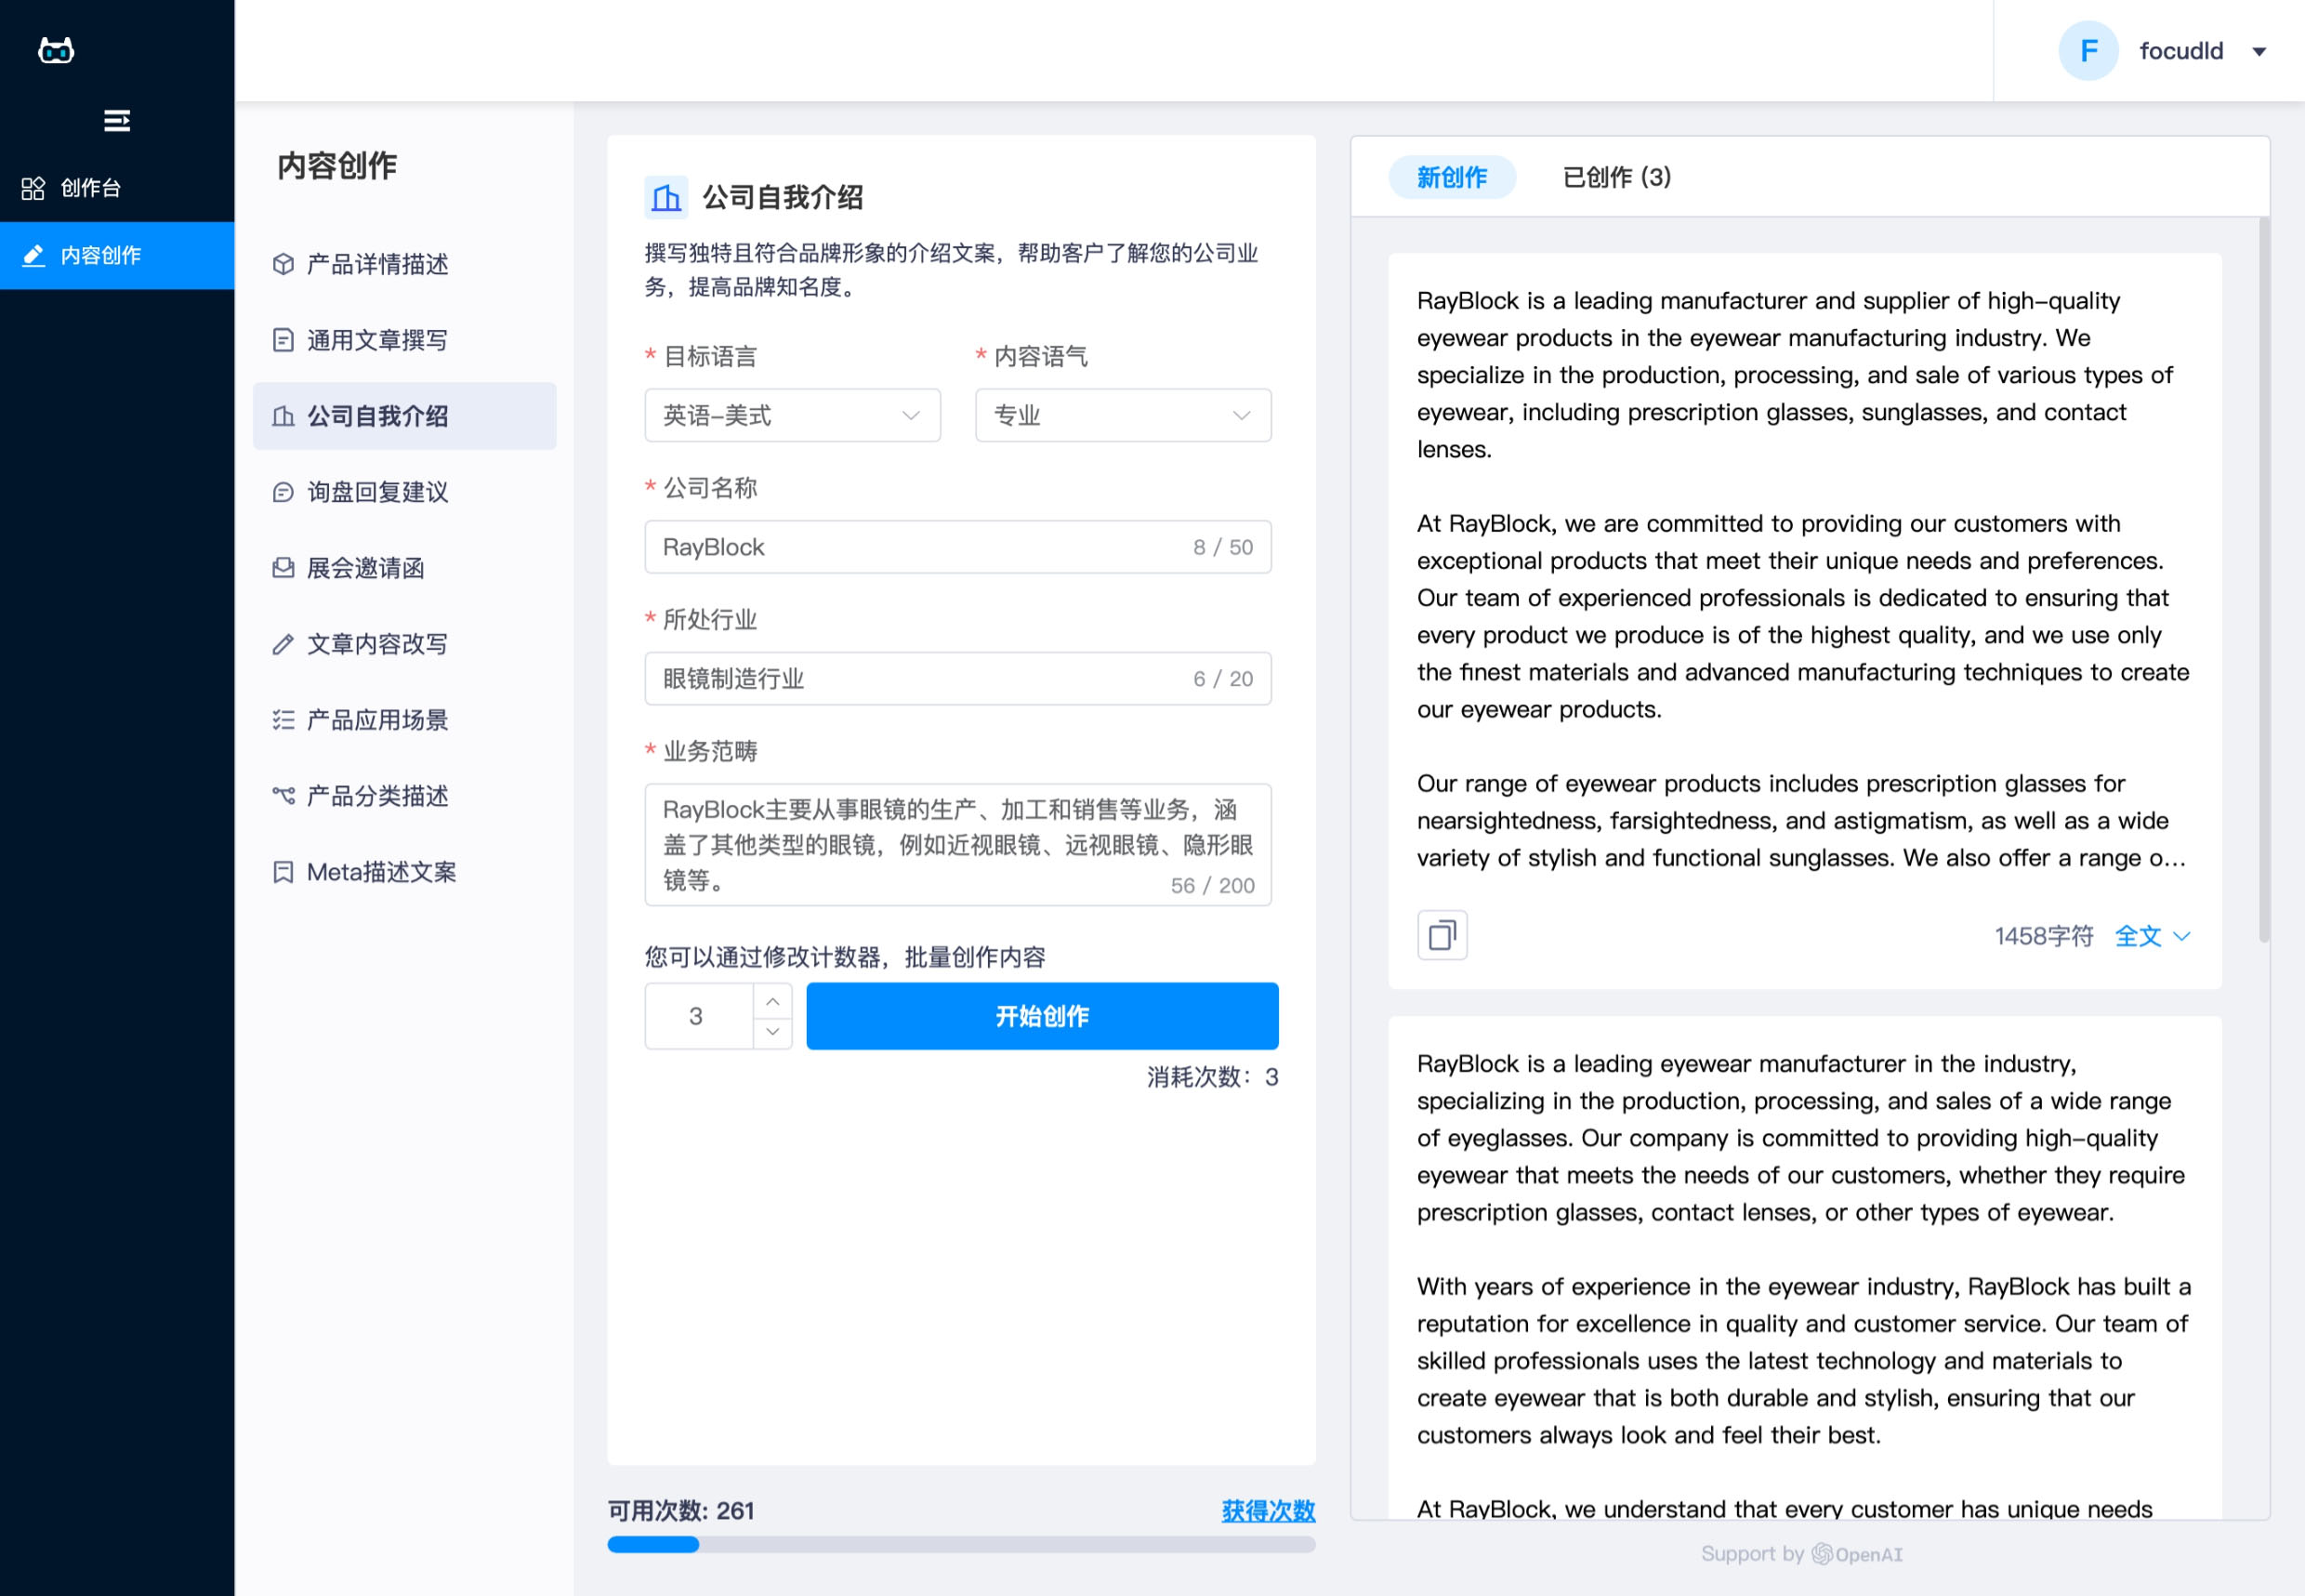Select 文章内容改写 pencil item
The width and height of the screenshot is (2305, 1596).
(376, 644)
